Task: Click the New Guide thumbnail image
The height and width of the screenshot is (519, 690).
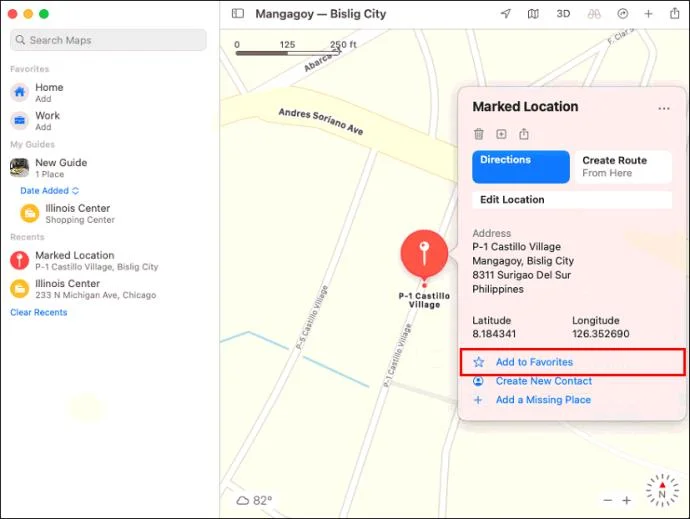Action: (19, 168)
